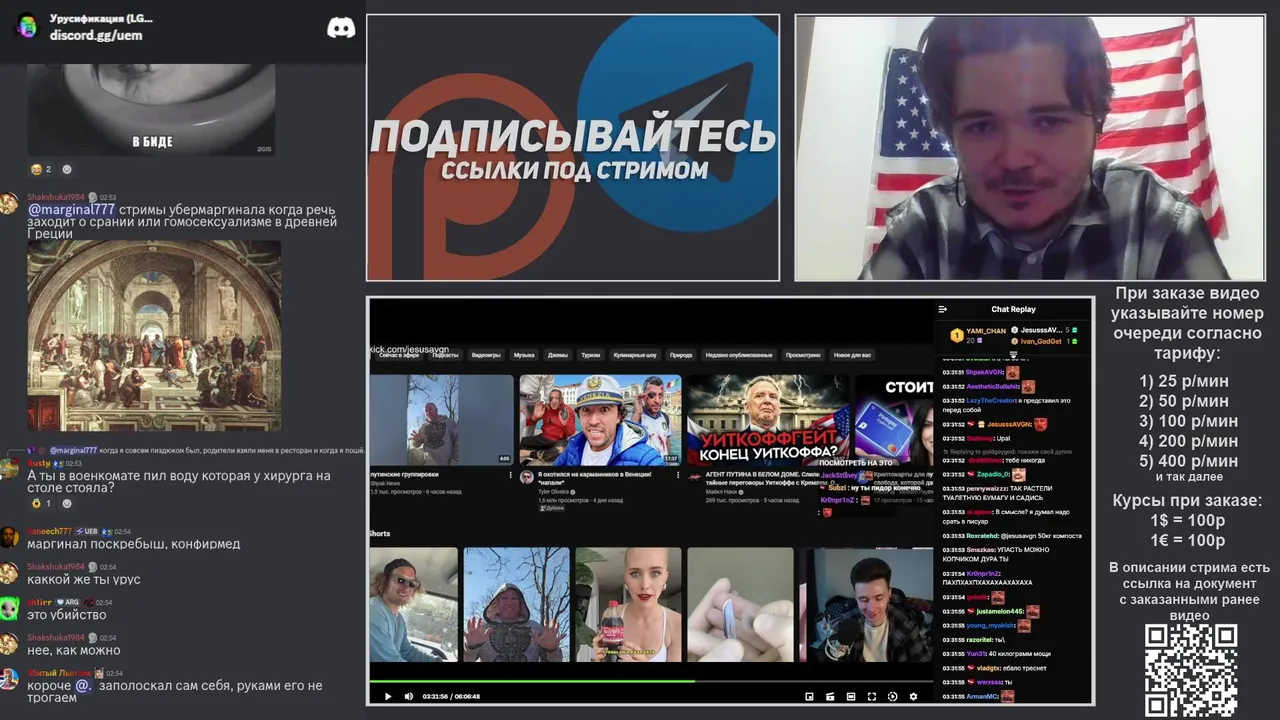Click username LazyTheCreator in chat replay
Viewport: 1280px width, 720px height.
tap(992, 400)
